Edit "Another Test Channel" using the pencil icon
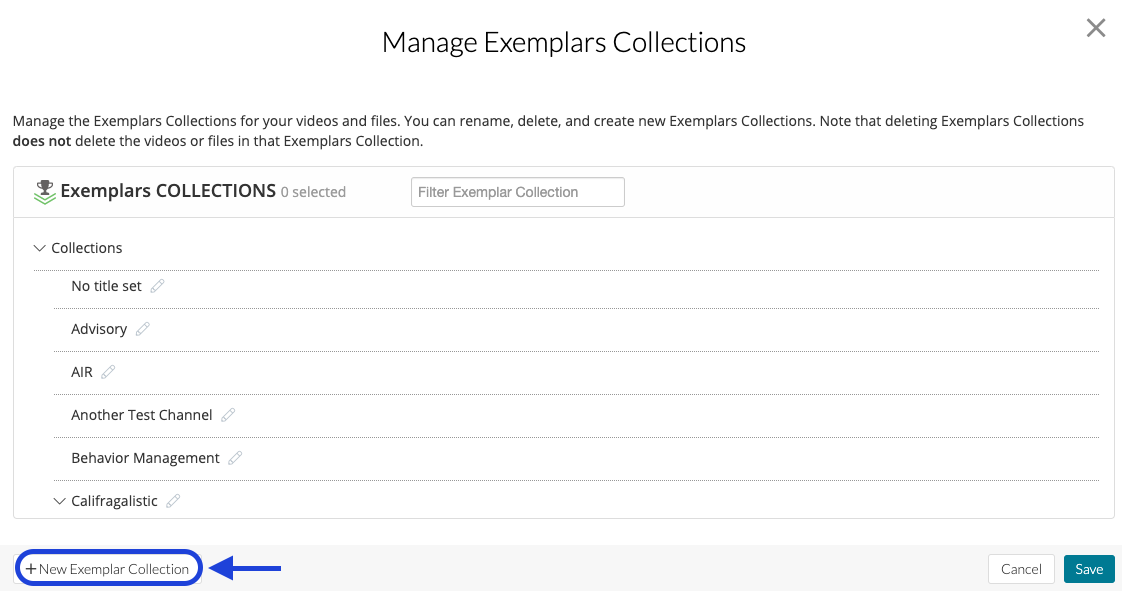1122x591 pixels. coord(227,414)
